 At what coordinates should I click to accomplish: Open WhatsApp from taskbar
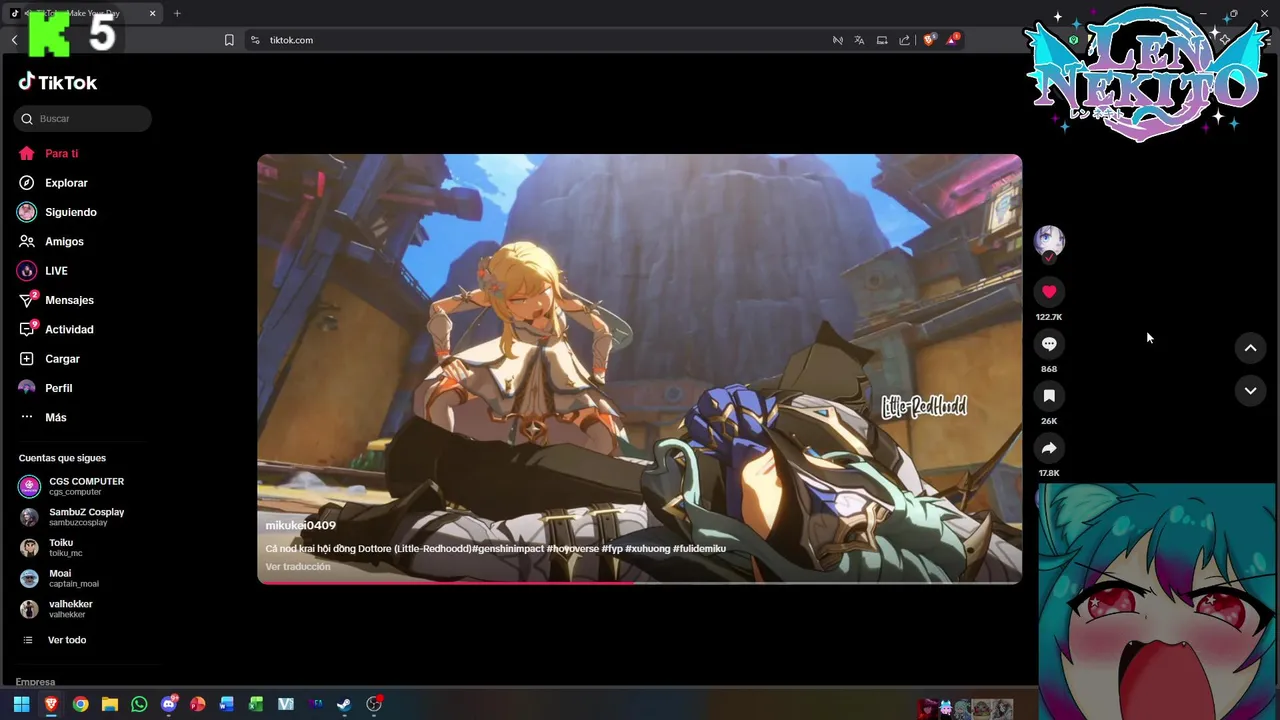click(x=139, y=704)
